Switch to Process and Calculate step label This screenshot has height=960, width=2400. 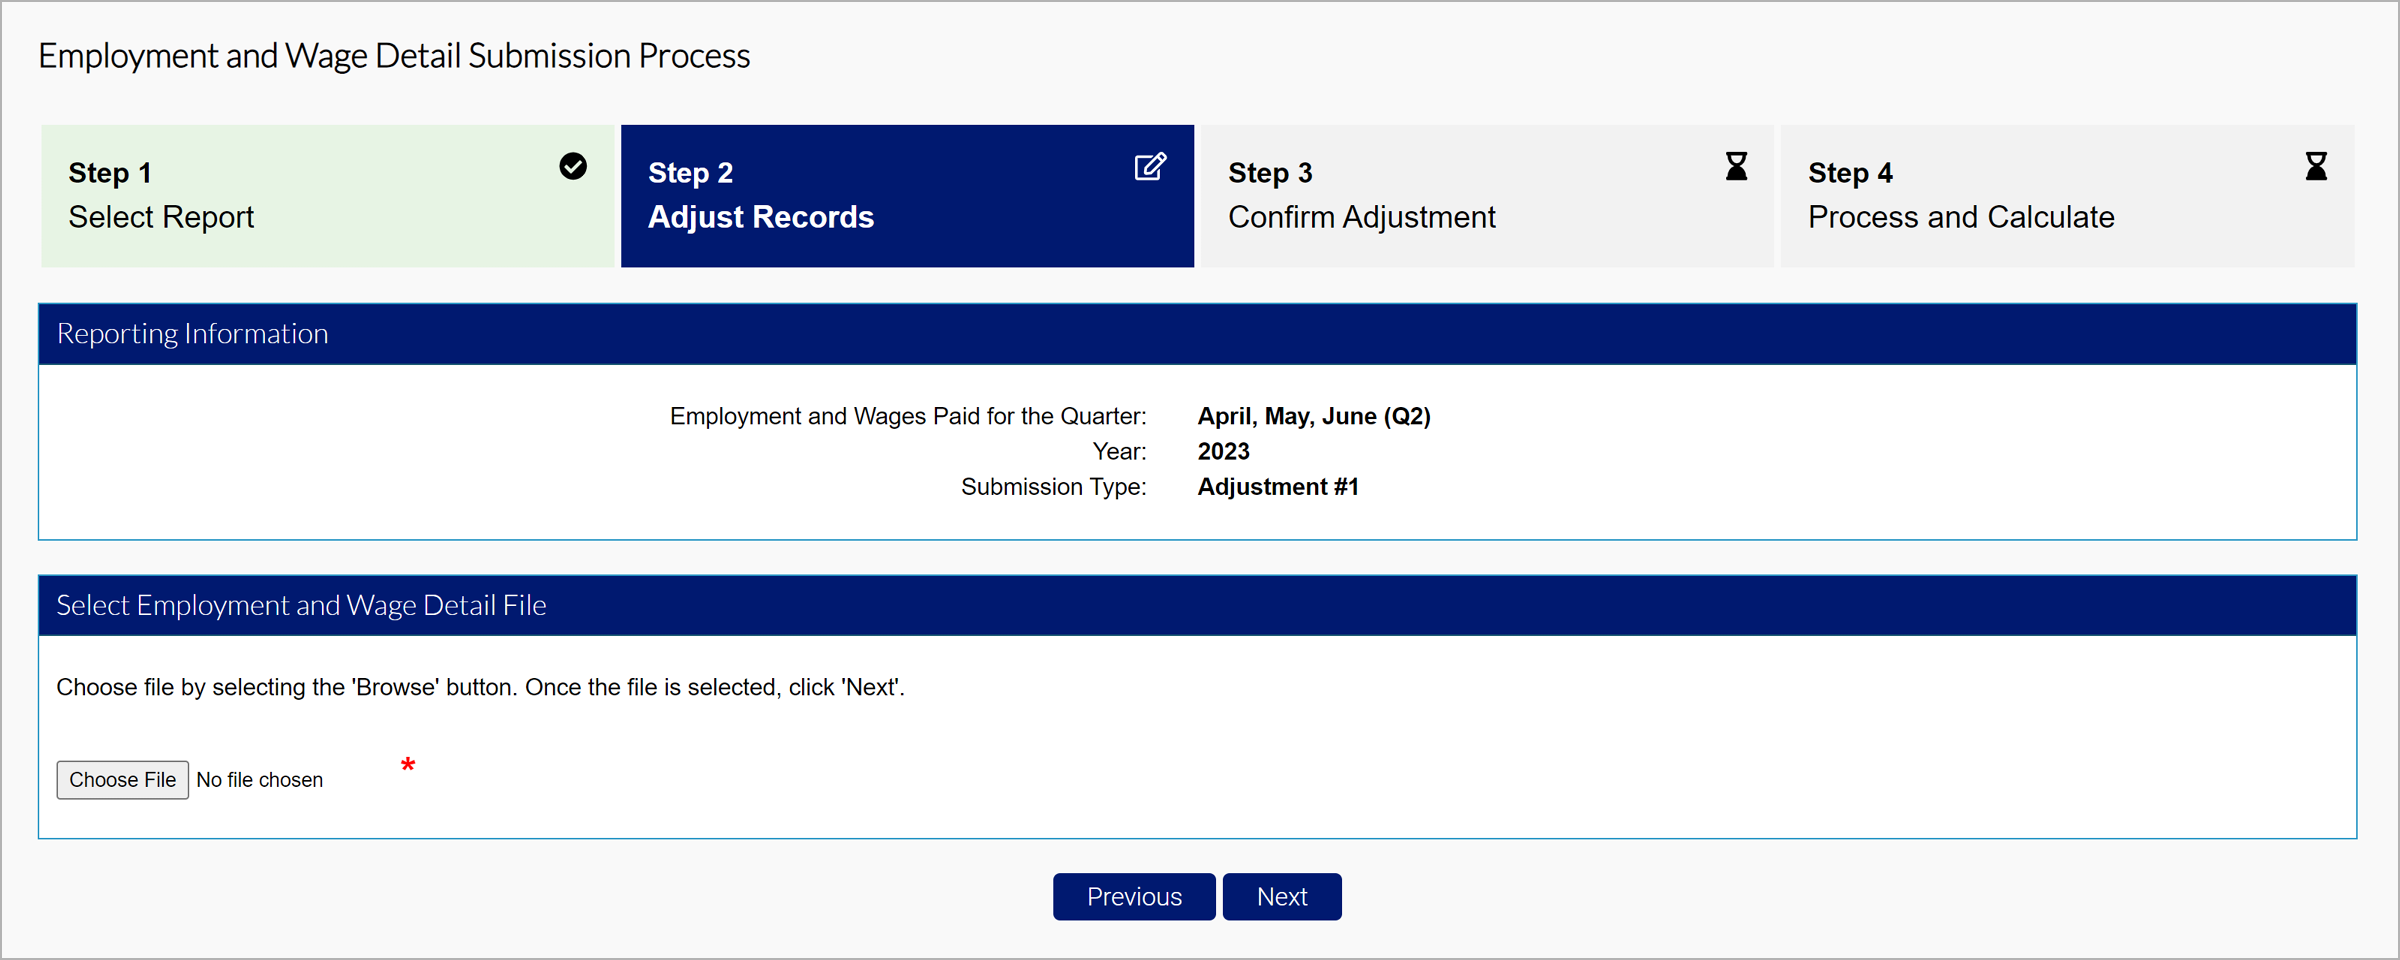tap(1960, 217)
